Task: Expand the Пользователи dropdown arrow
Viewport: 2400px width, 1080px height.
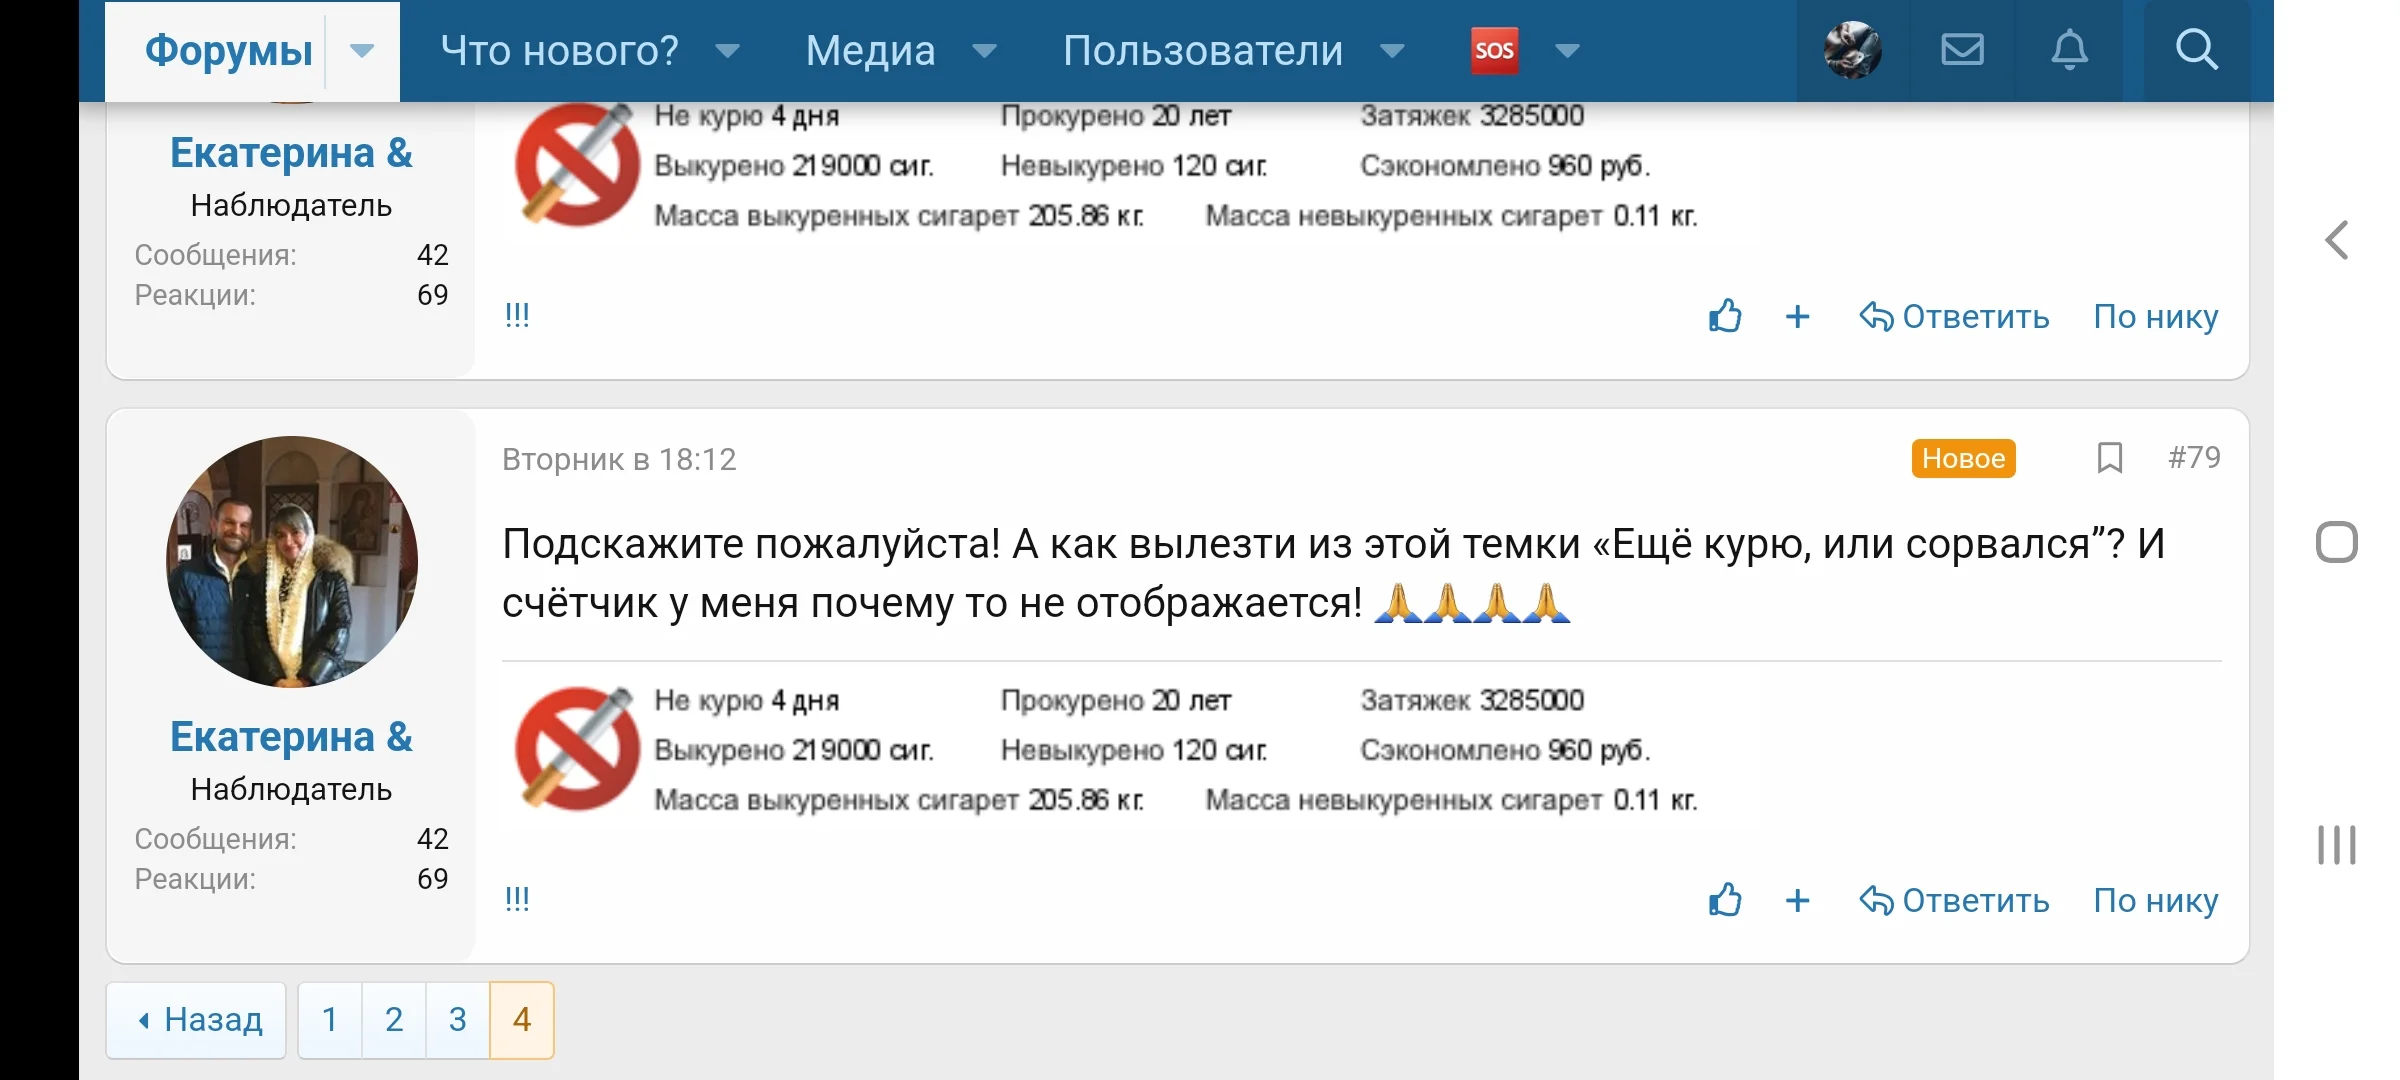Action: 1392,50
